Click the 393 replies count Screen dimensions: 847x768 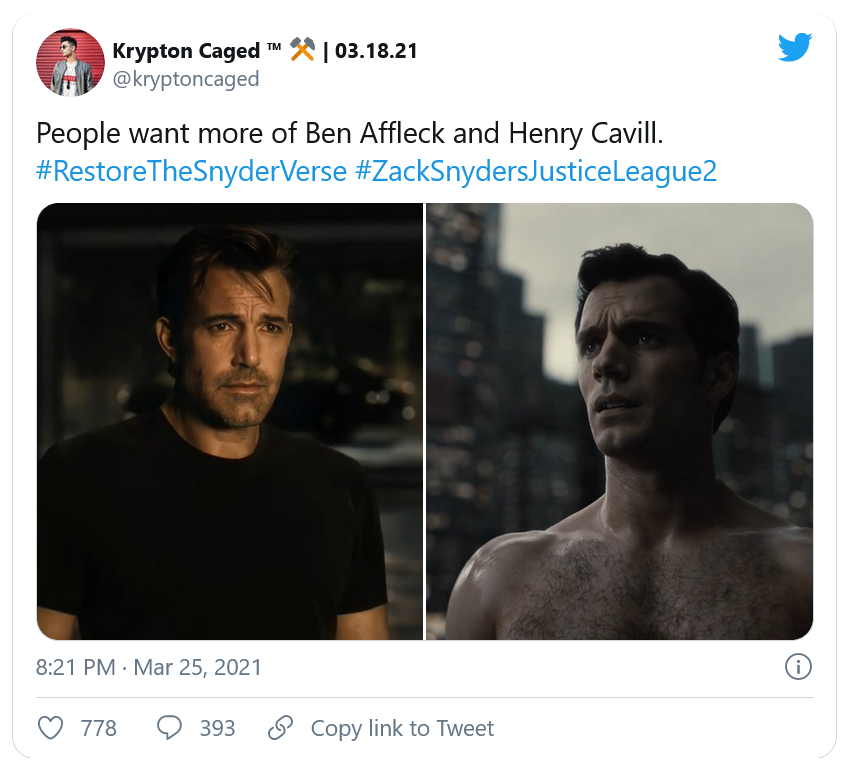(217, 728)
